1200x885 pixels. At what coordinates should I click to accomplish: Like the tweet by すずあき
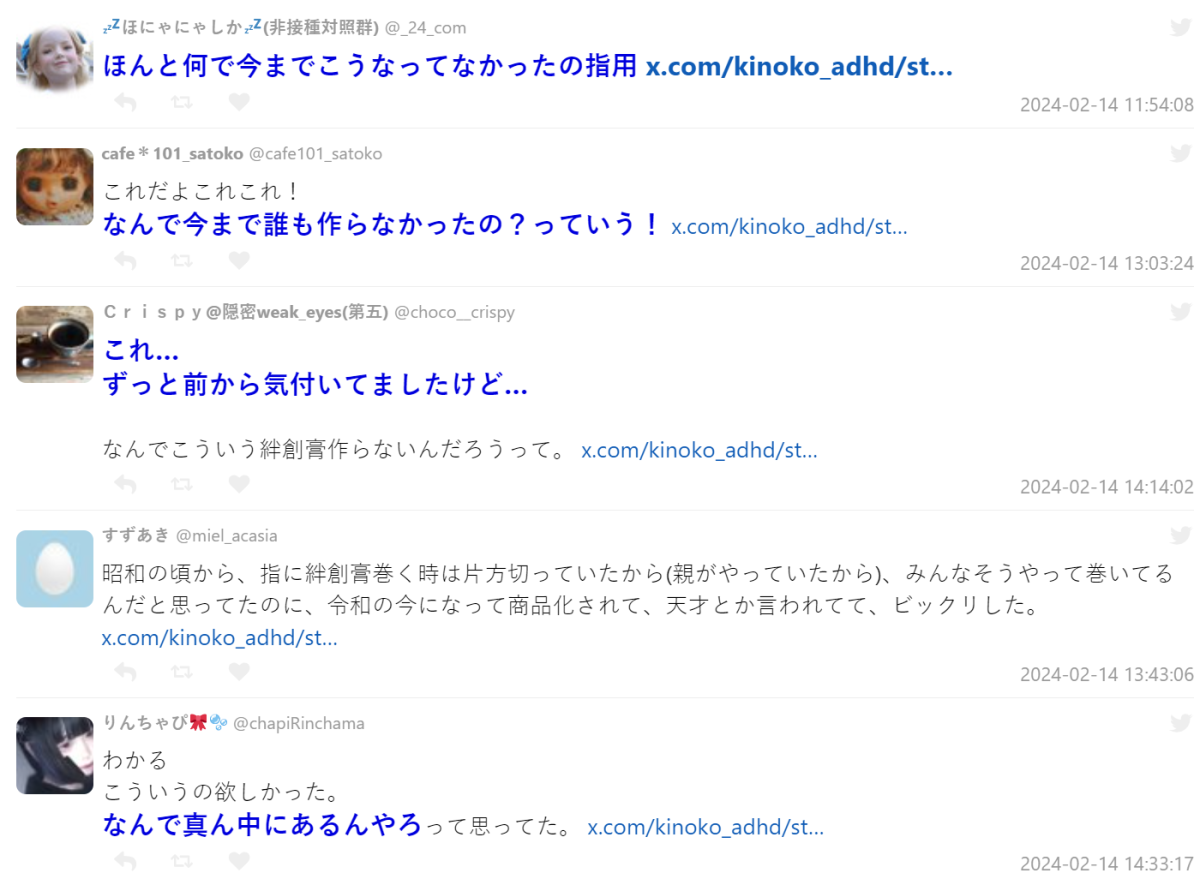pos(238,672)
